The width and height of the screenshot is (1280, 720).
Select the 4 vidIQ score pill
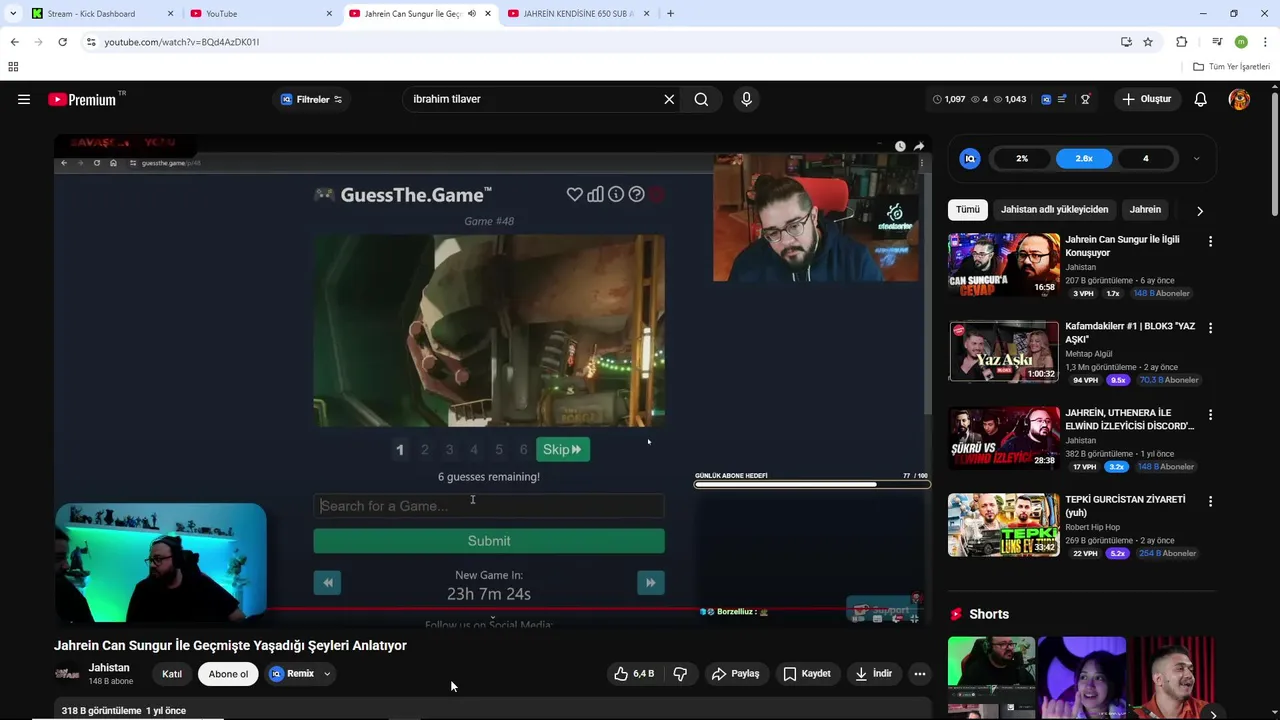point(1146,158)
